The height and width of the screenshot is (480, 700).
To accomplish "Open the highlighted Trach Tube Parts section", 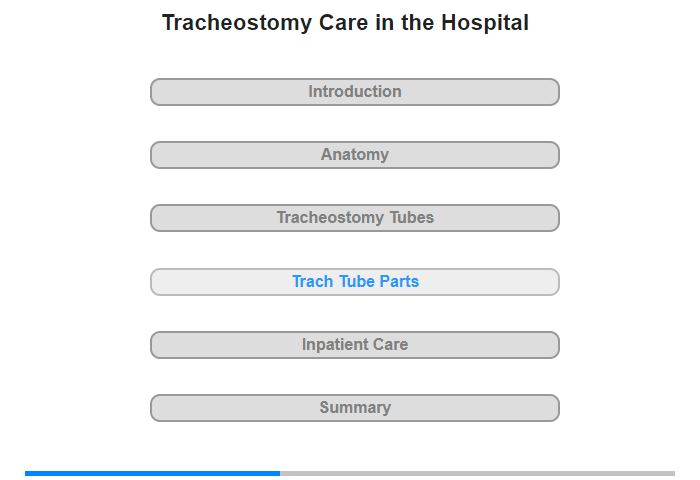I will point(355,282).
